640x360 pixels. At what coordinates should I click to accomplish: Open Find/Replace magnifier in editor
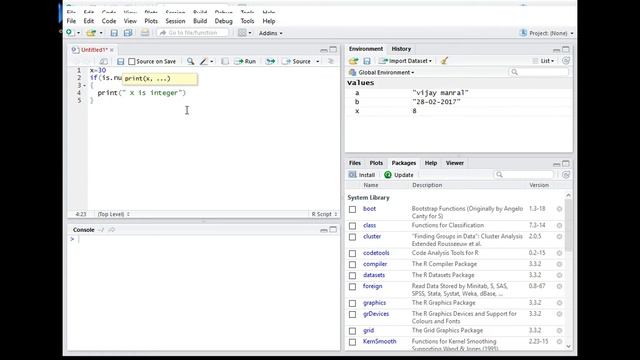190,61
